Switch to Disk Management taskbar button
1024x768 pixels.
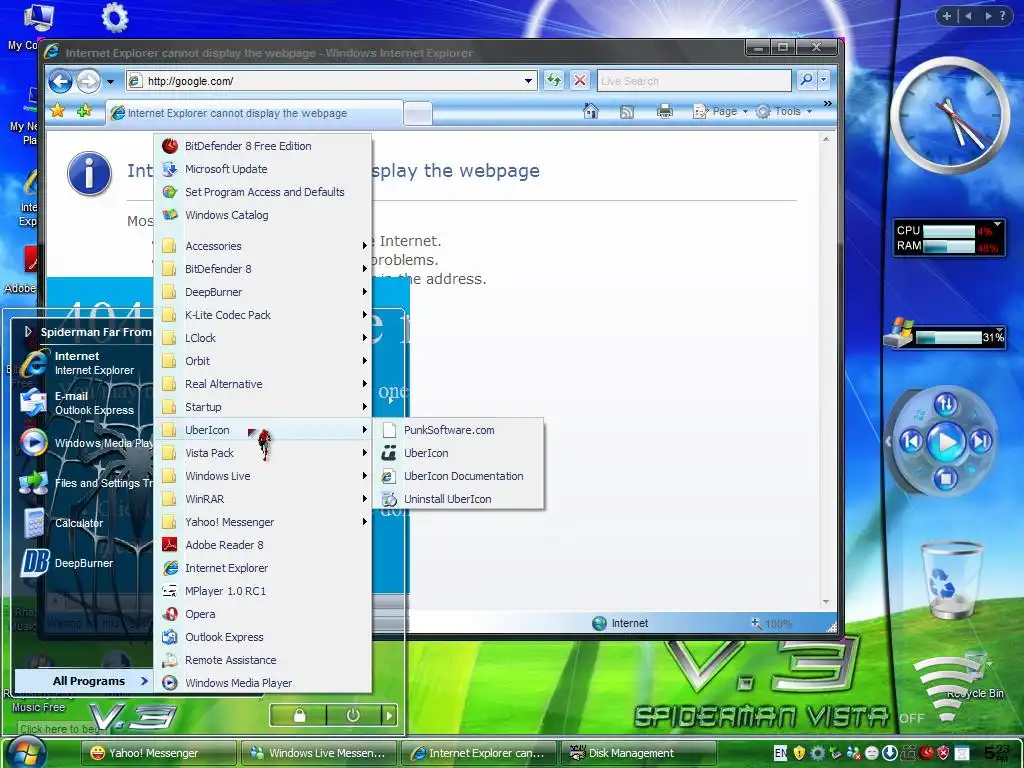point(639,753)
